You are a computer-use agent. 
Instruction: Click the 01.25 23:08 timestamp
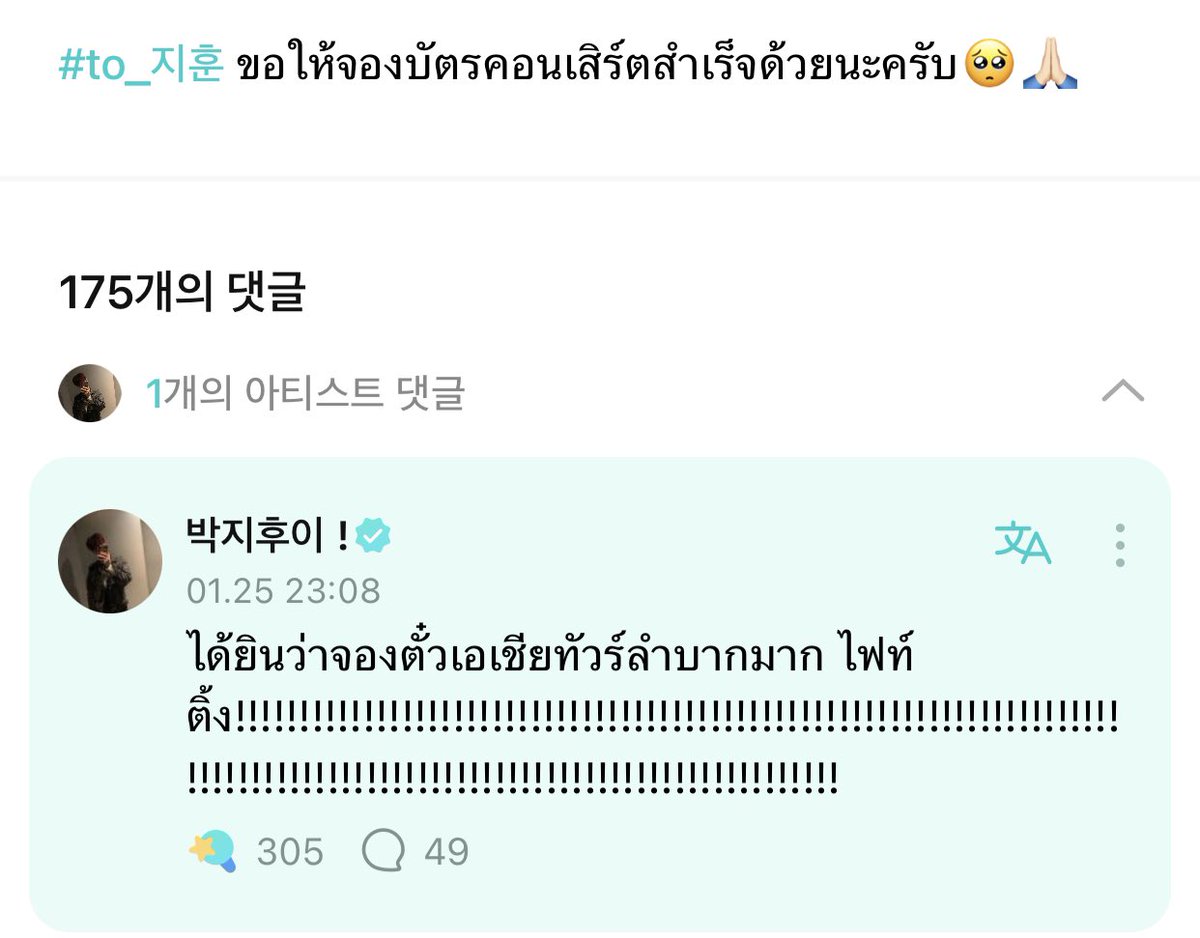click(x=283, y=591)
